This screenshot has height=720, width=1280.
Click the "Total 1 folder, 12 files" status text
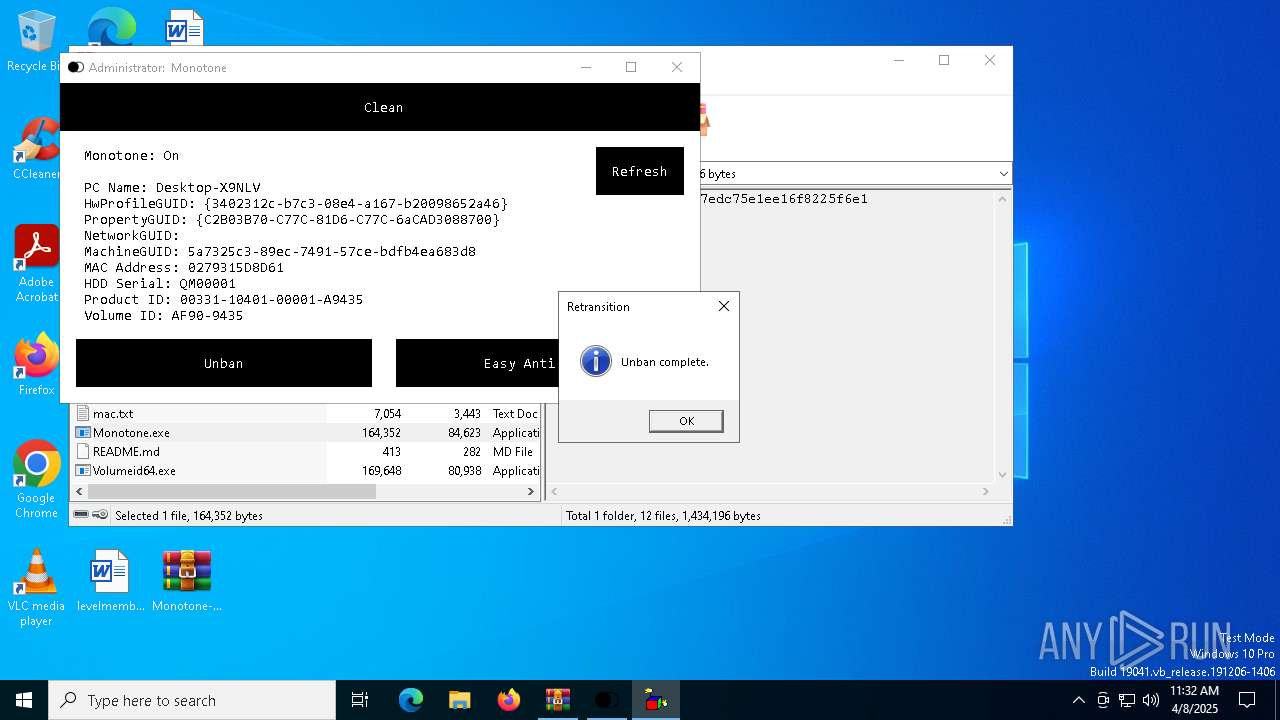coord(663,516)
